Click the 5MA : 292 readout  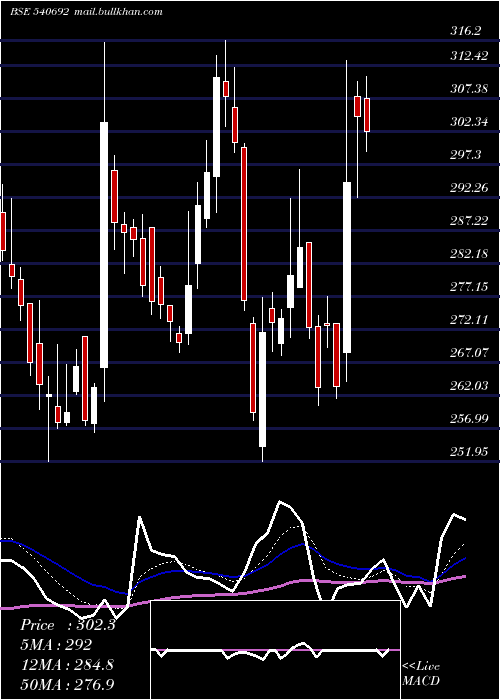pos(56,645)
